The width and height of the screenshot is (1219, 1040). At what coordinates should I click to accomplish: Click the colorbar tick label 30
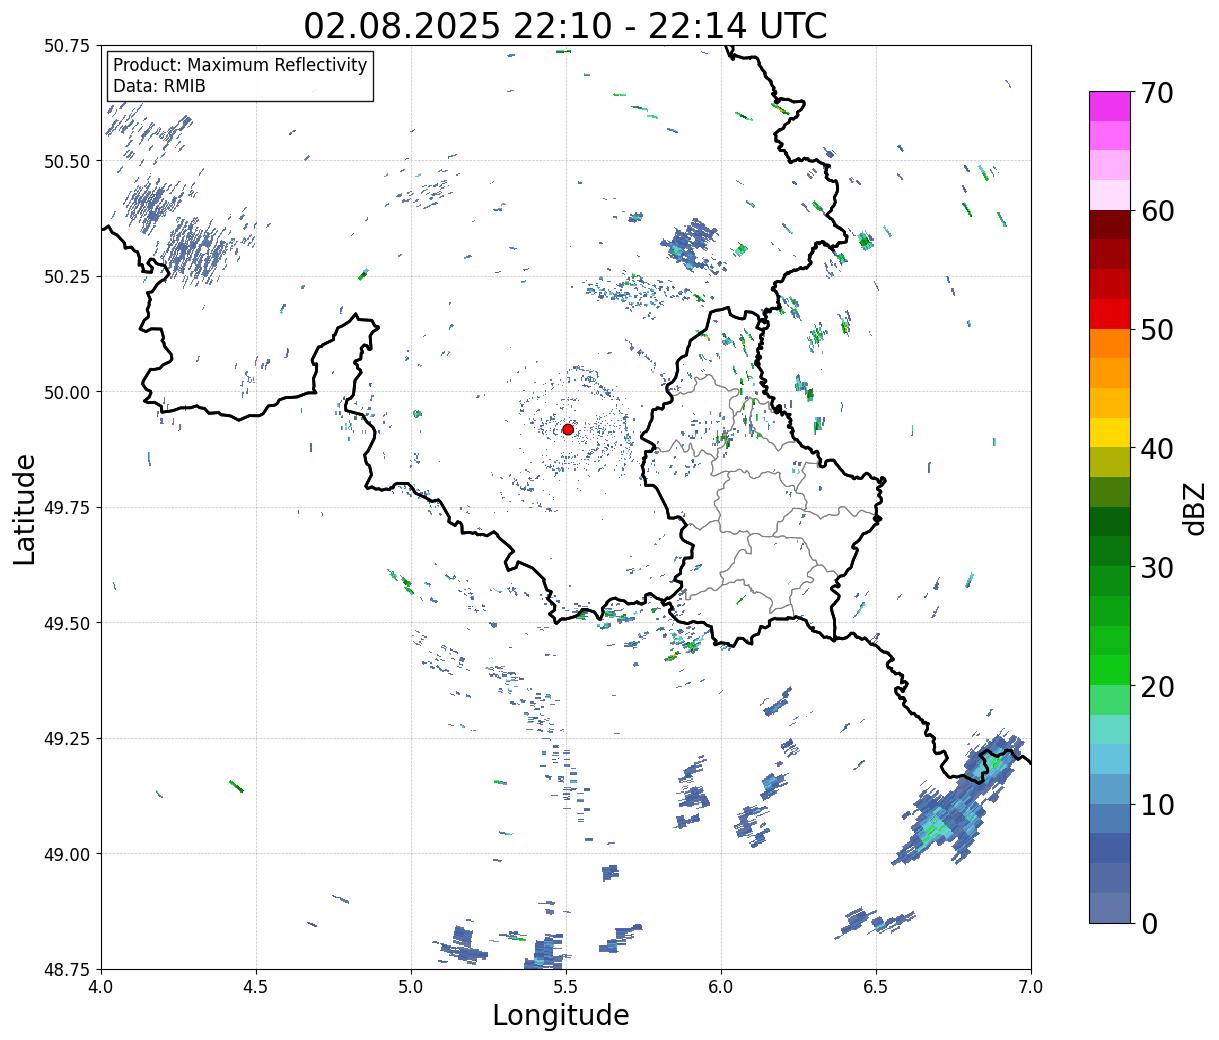pos(1157,567)
